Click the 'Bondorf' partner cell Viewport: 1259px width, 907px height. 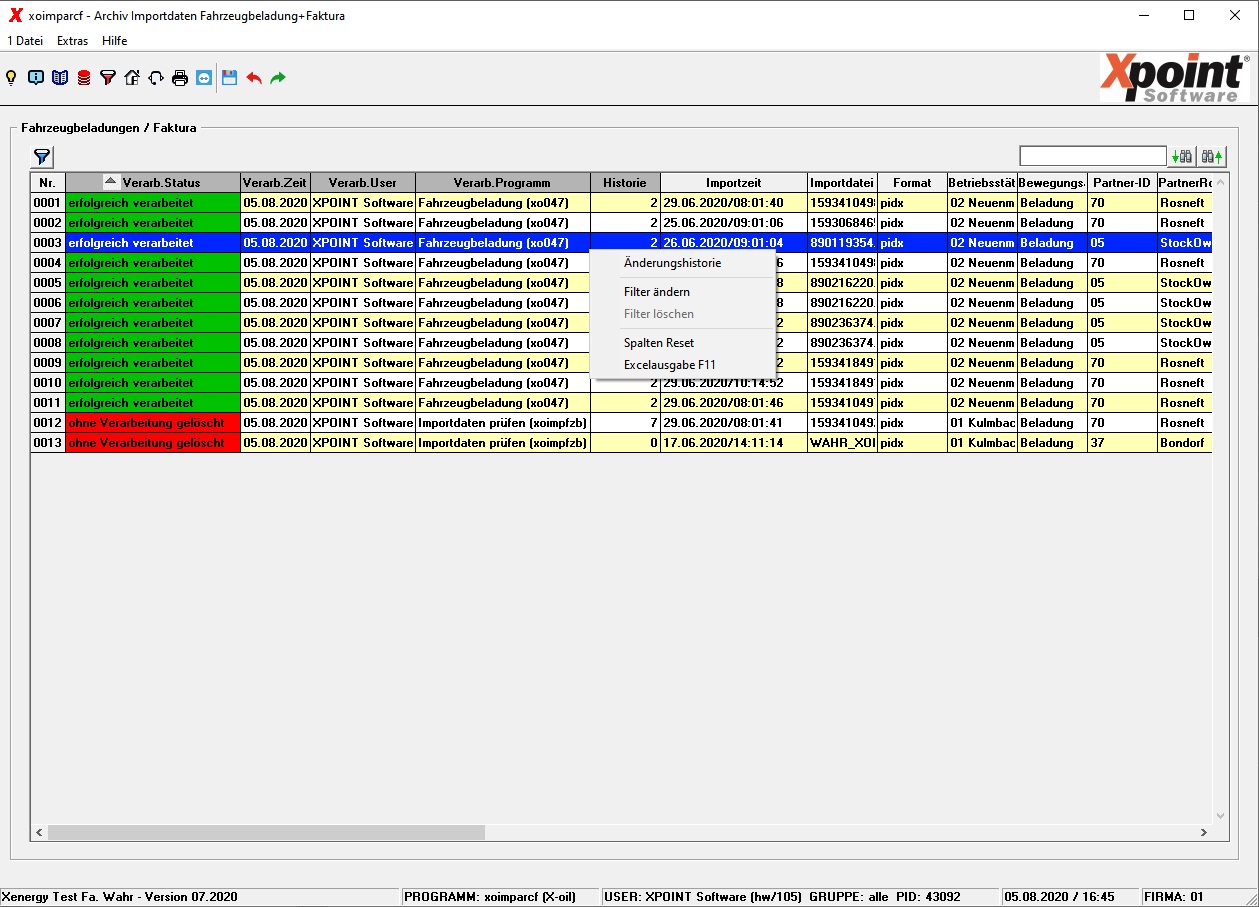[1185, 443]
